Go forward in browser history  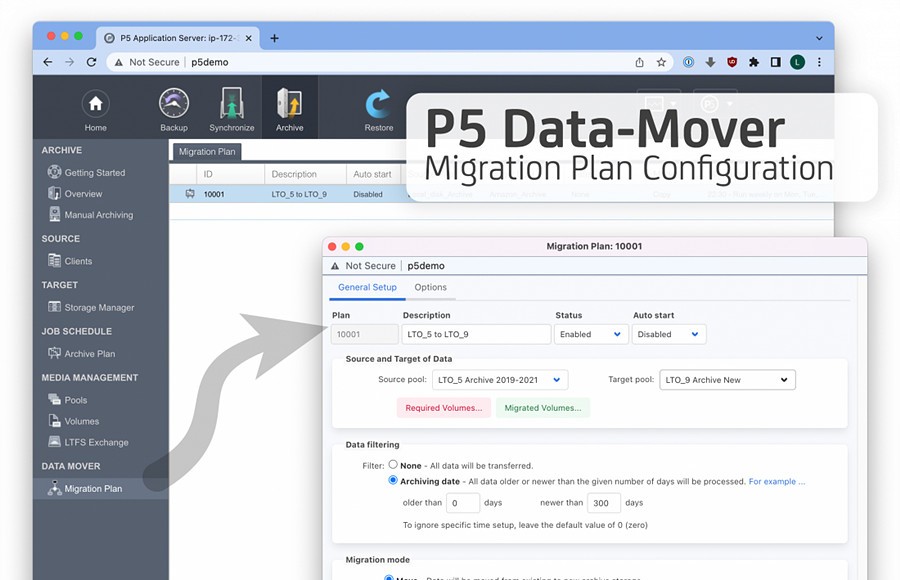[x=69, y=62]
